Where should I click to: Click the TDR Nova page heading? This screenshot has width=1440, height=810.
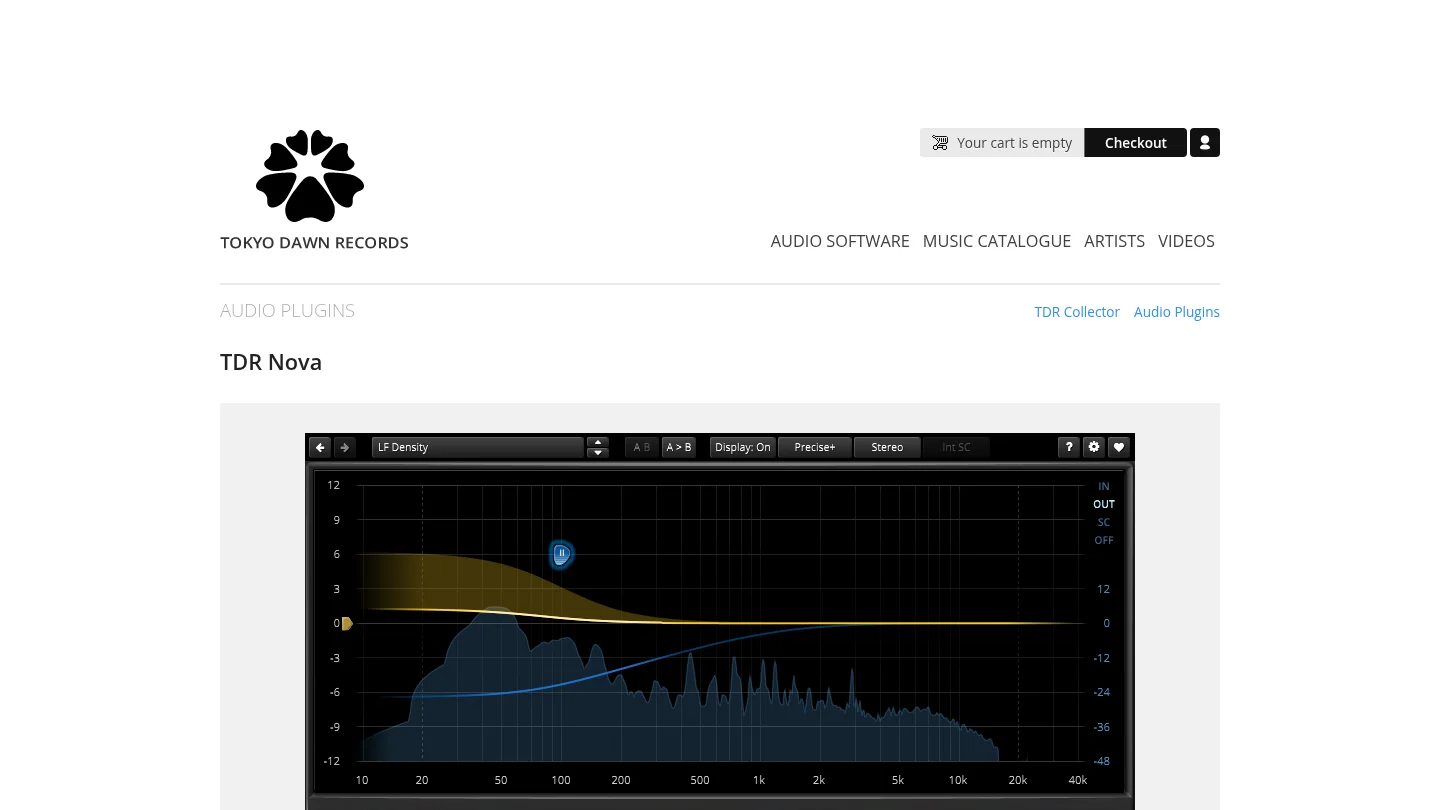(271, 362)
